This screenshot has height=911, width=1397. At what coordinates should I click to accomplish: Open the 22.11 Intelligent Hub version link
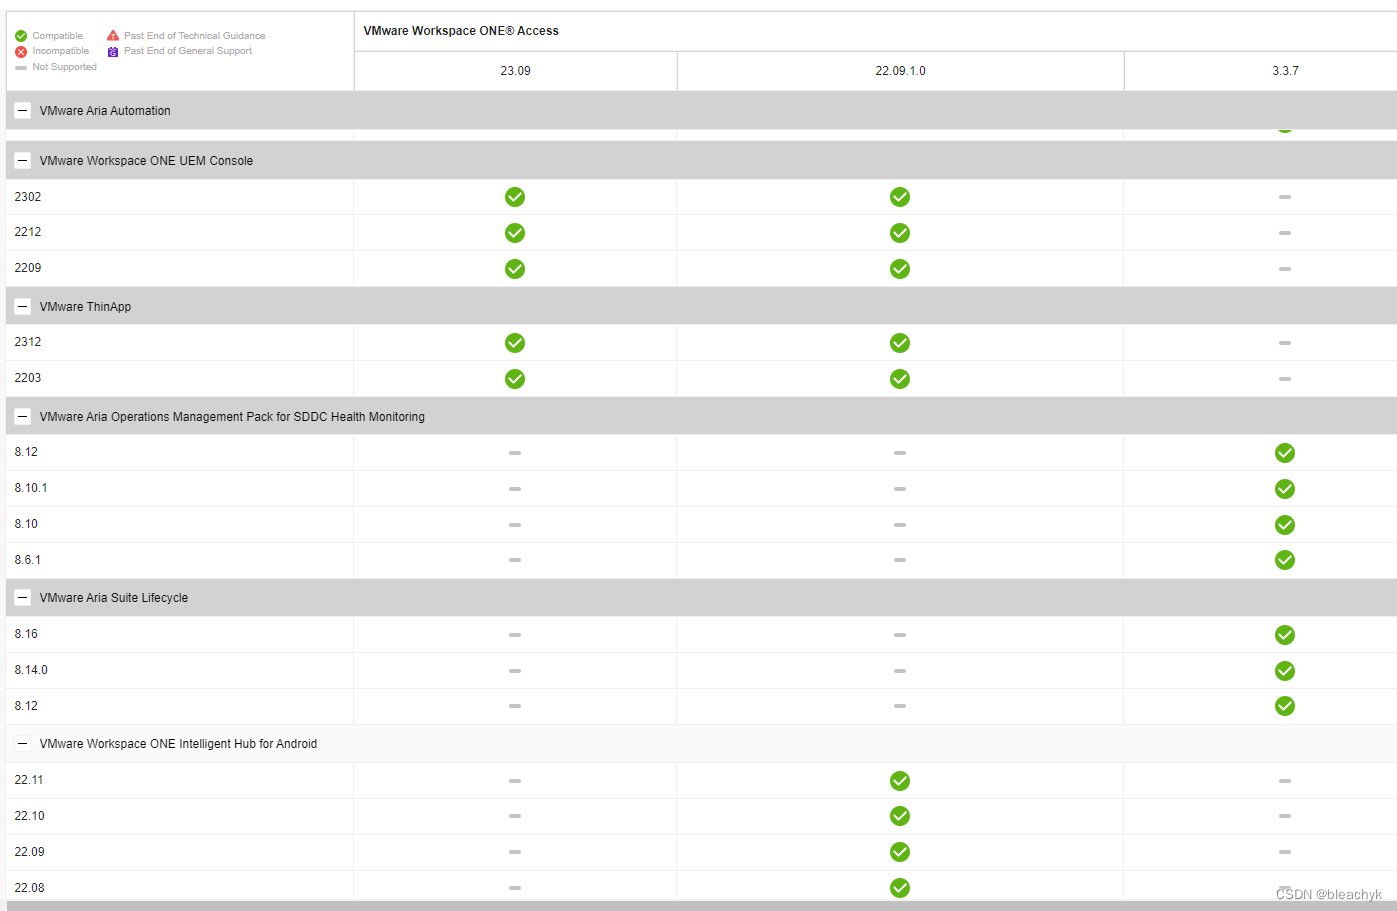pos(29,780)
